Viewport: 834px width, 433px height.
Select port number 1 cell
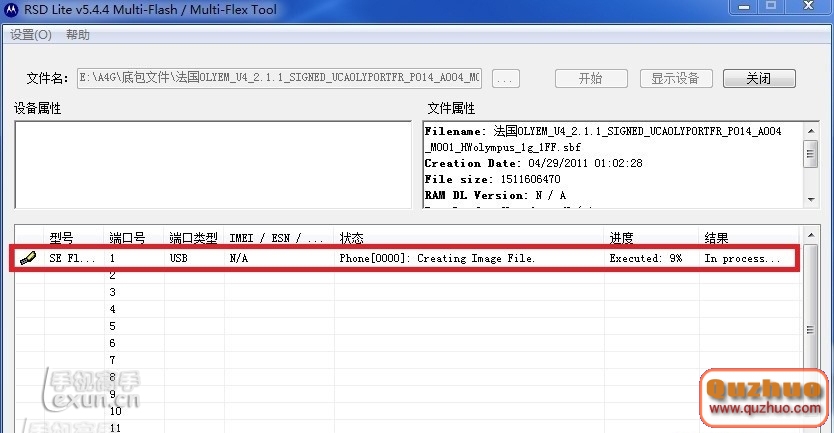(x=112, y=259)
